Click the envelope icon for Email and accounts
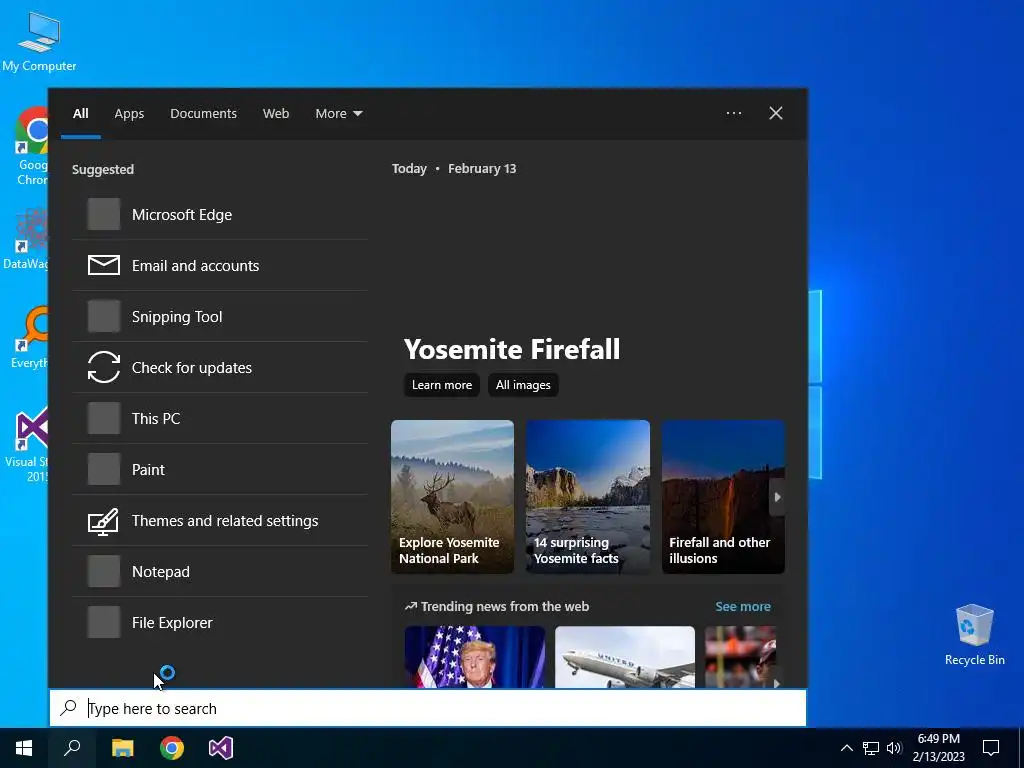 [104, 265]
